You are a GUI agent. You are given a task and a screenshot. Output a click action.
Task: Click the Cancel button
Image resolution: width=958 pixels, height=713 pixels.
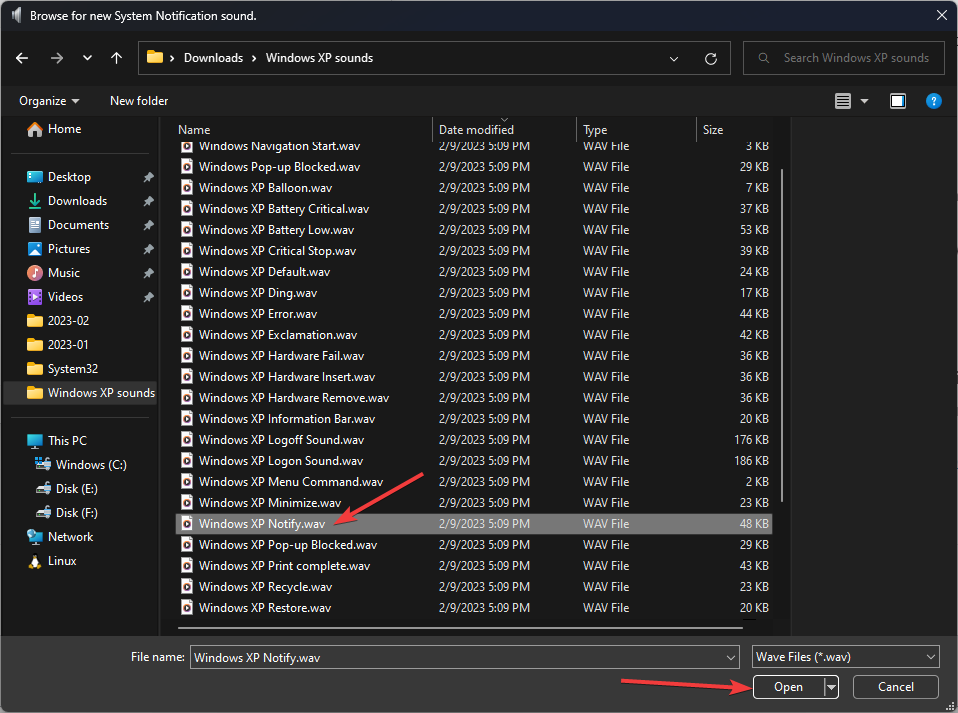tap(896, 687)
